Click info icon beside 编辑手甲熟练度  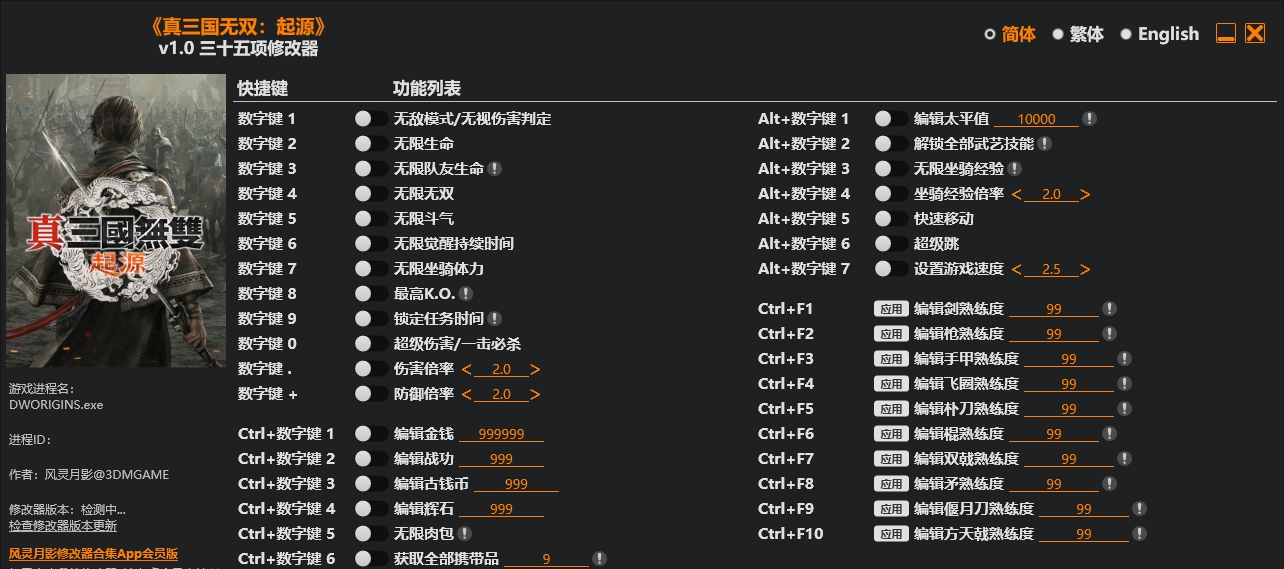1124,359
